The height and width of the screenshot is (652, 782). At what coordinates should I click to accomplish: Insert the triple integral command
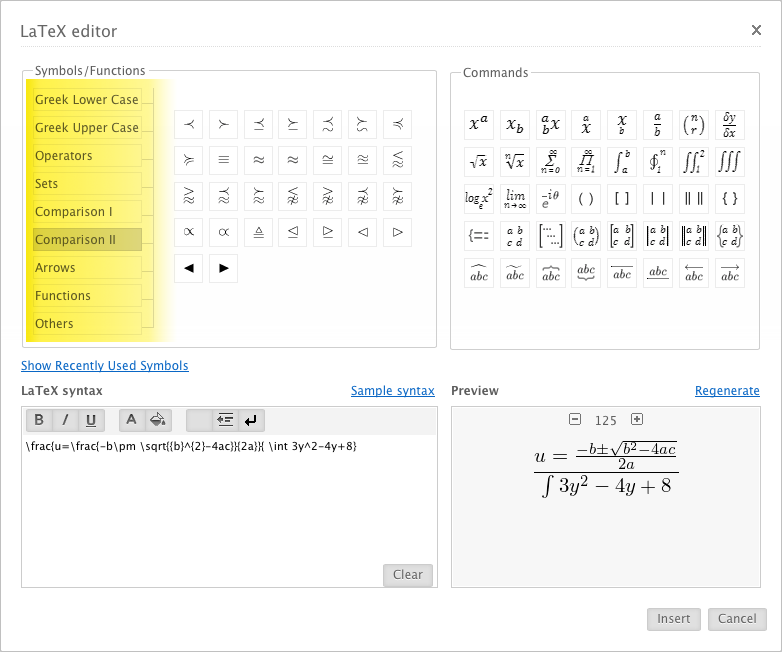730,161
